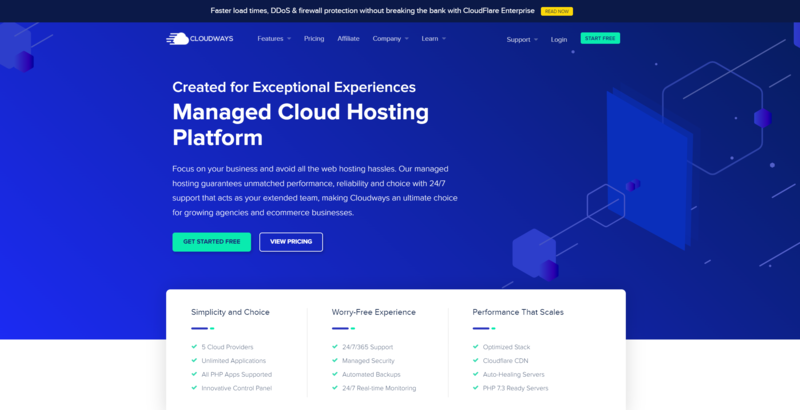Click the checkmark beside Innovative Control Panel
This screenshot has height=410, width=800.
194,388
